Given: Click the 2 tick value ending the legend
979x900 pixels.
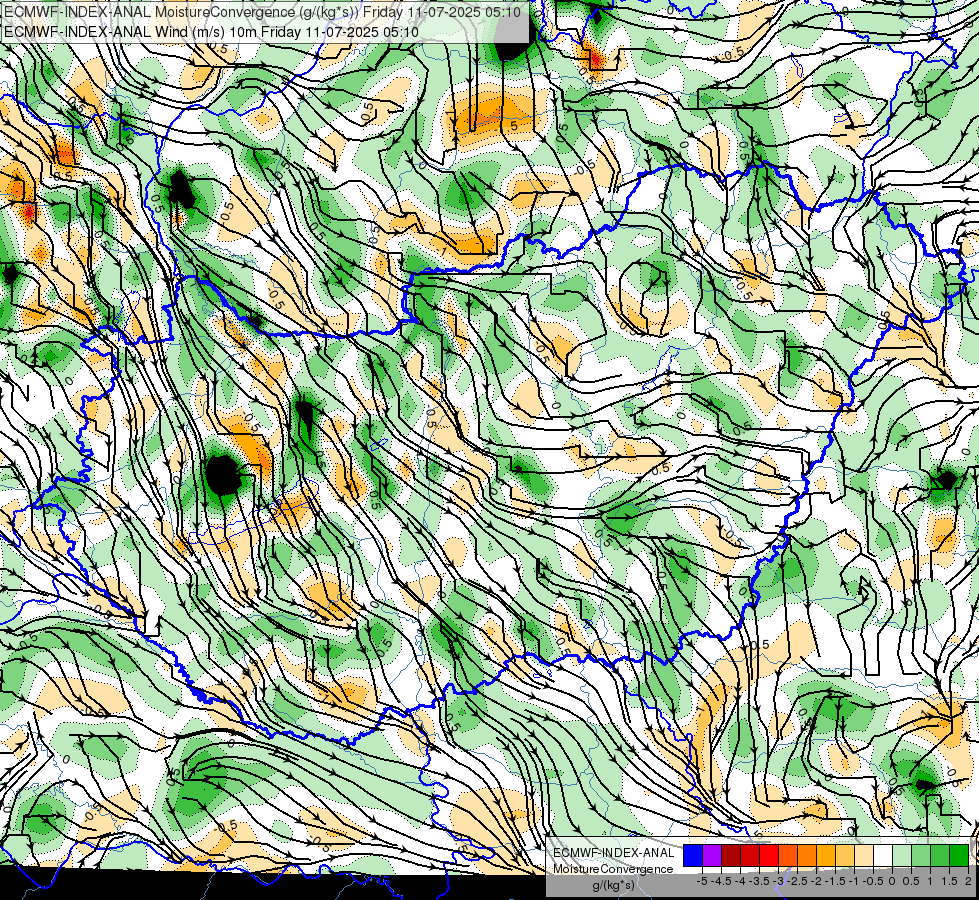Looking at the screenshot, I should click(968, 881).
